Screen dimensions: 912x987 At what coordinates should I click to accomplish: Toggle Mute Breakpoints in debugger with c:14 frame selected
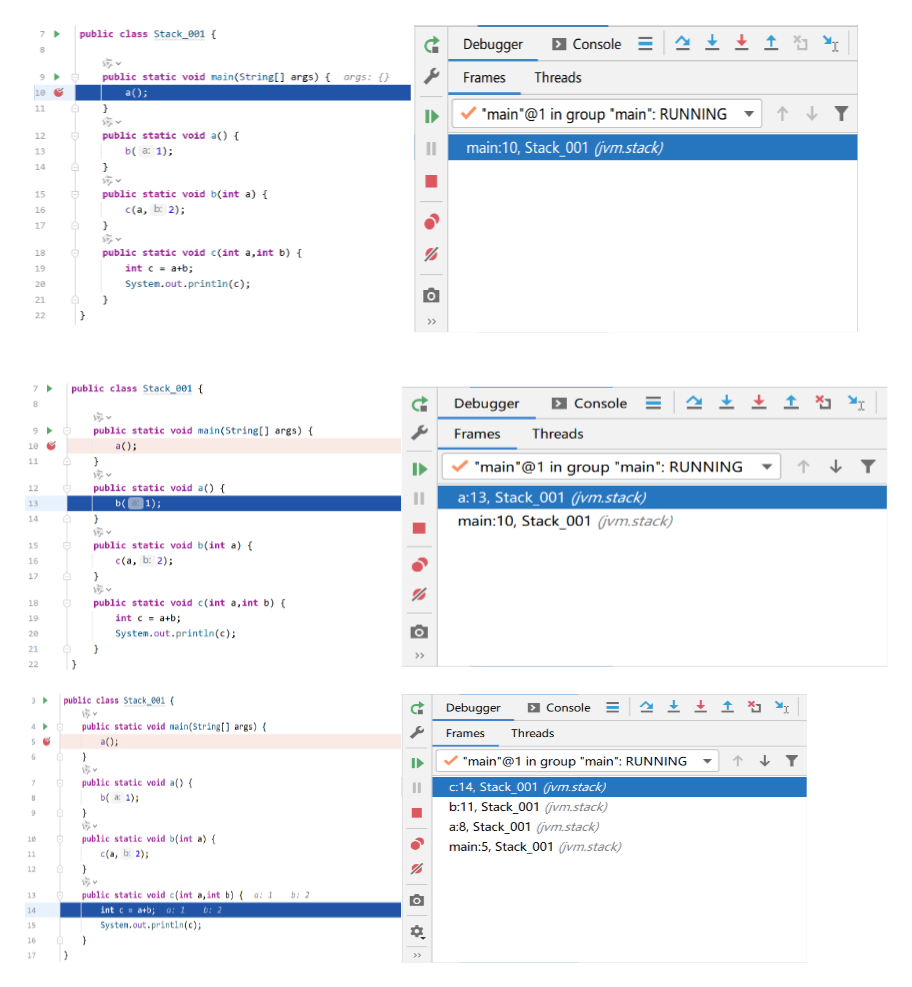click(x=417, y=869)
